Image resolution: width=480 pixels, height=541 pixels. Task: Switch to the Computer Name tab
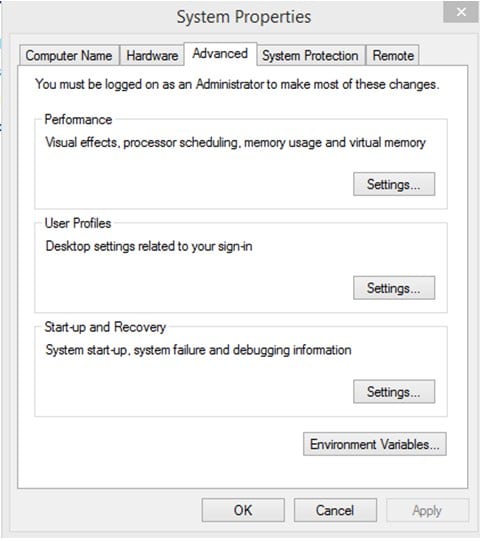[69, 55]
